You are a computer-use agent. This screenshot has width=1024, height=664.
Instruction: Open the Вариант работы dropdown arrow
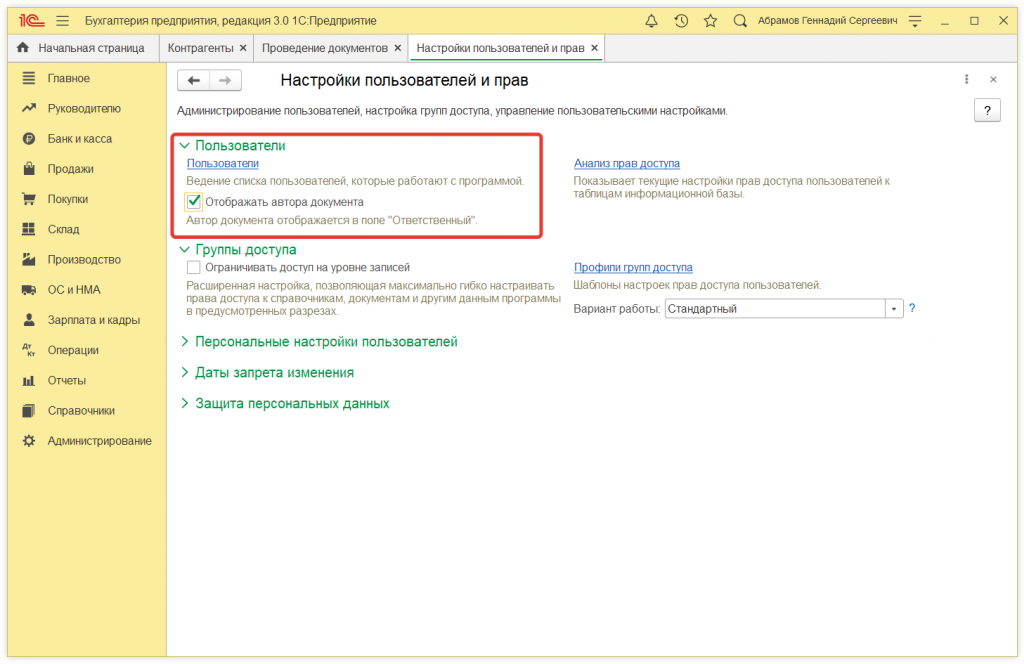point(894,309)
